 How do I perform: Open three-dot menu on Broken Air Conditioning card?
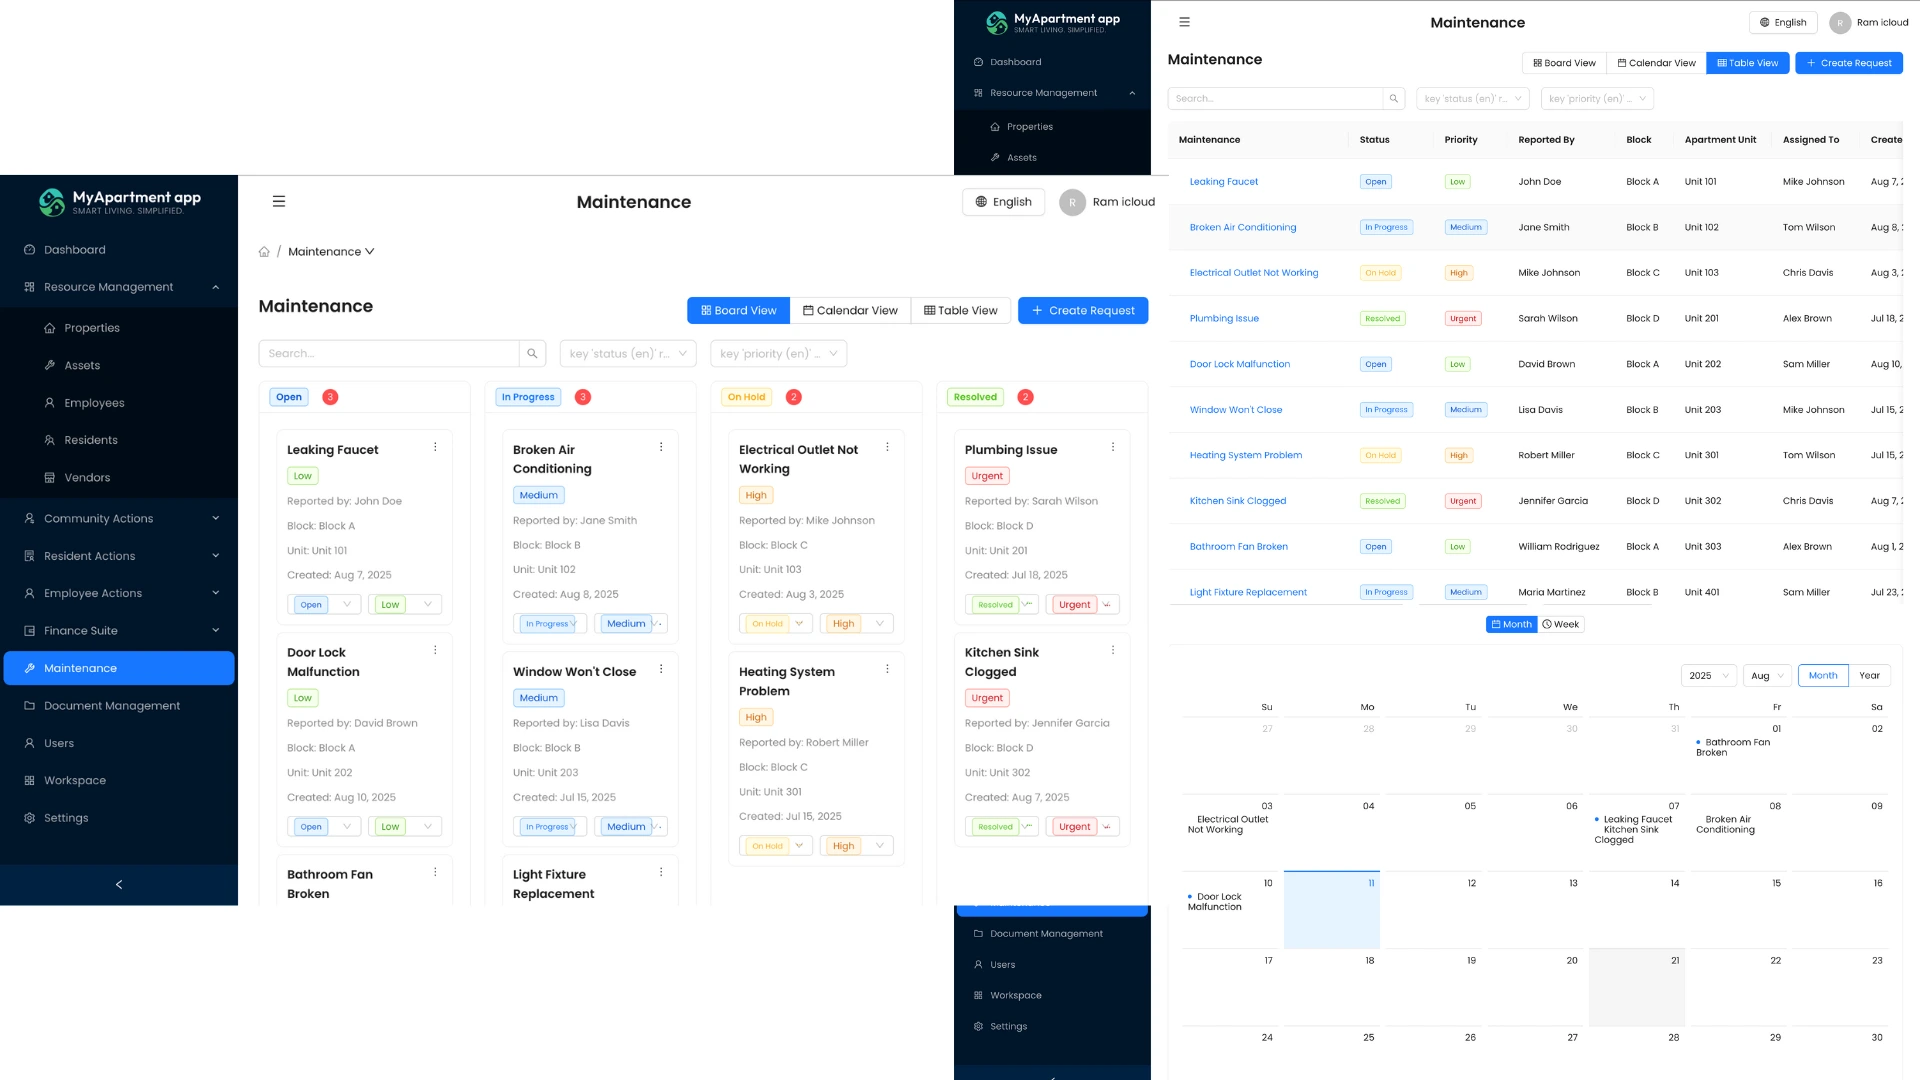click(661, 447)
